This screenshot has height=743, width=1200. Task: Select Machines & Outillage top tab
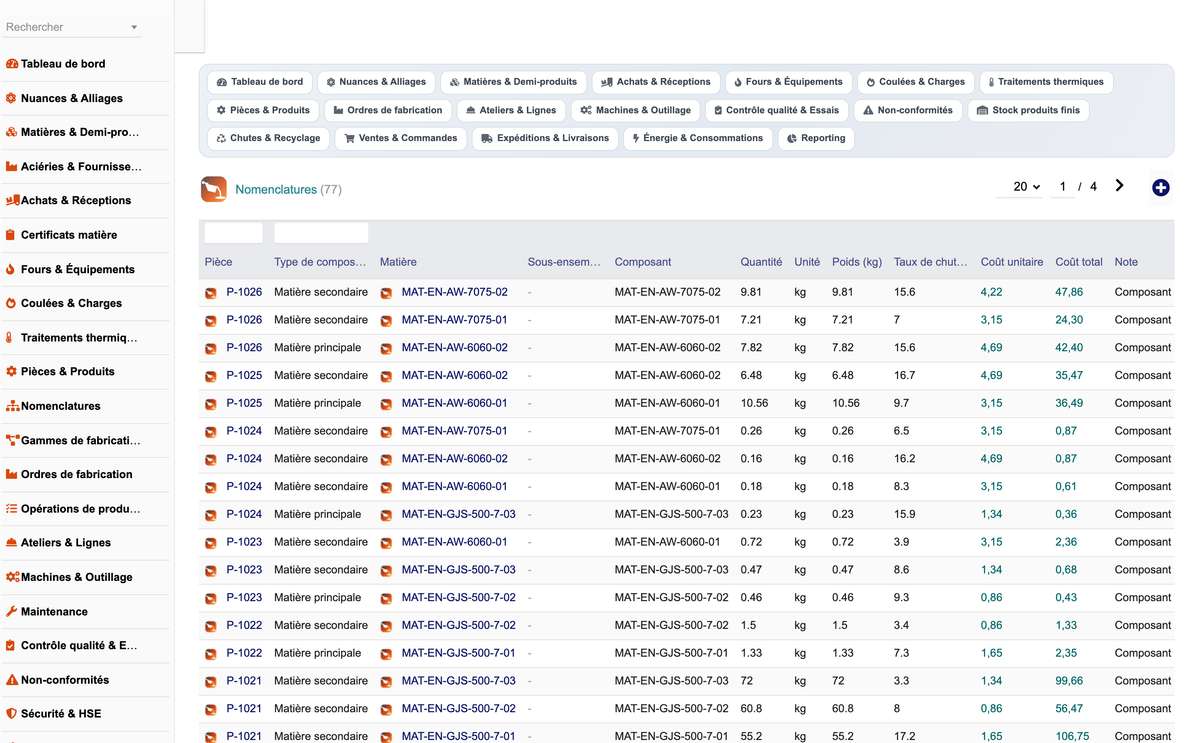tap(635, 110)
